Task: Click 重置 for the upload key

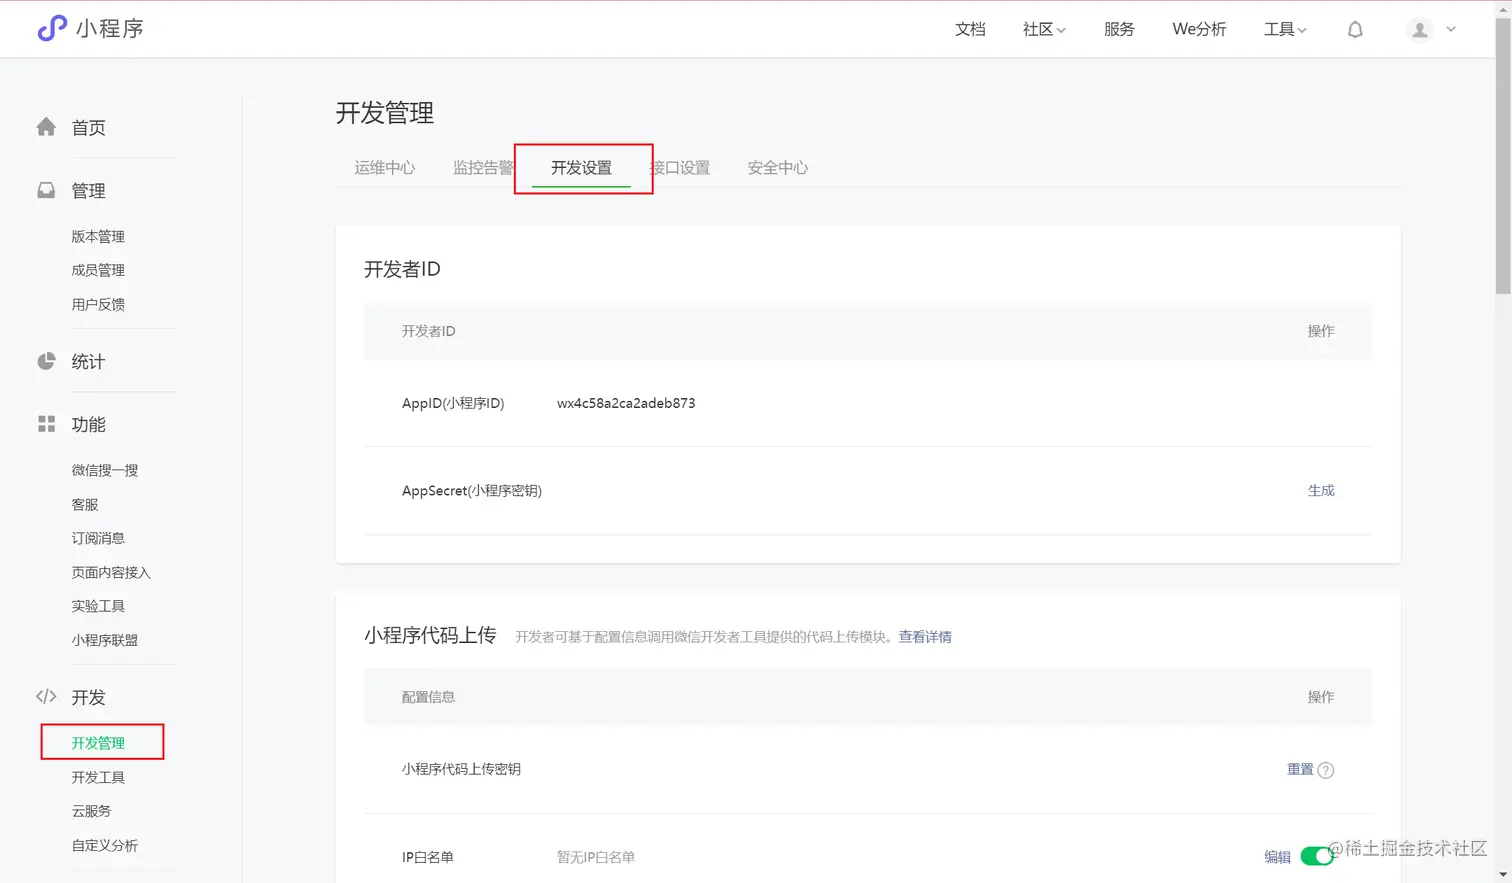Action: click(x=1300, y=769)
